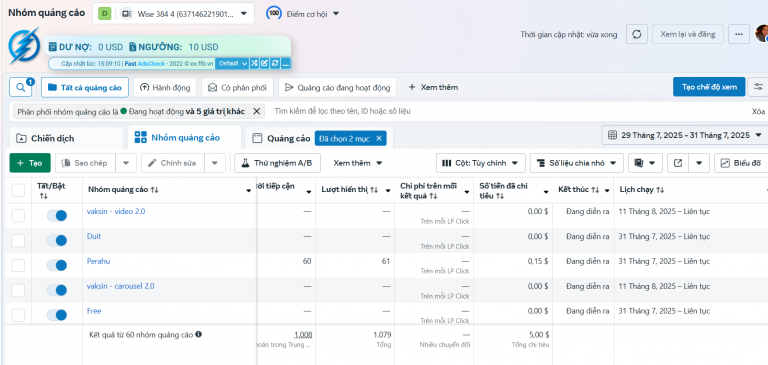Open the view settings sliders icon
The width and height of the screenshot is (768, 365).
758,87
